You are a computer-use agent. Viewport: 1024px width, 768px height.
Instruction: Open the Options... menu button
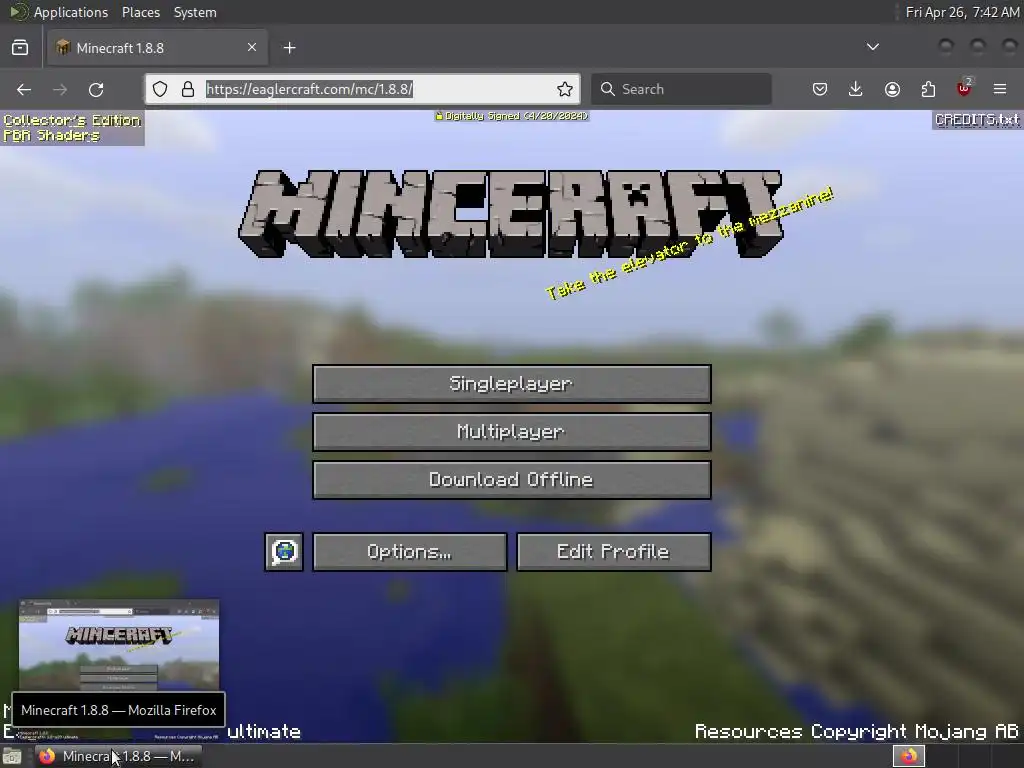point(409,552)
